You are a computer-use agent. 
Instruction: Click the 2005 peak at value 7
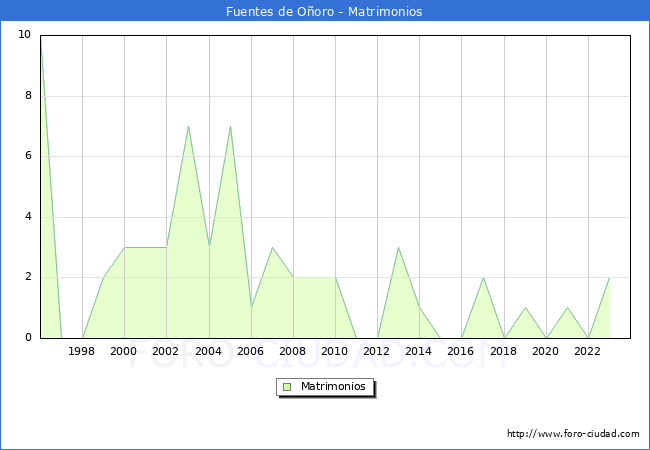230,127
